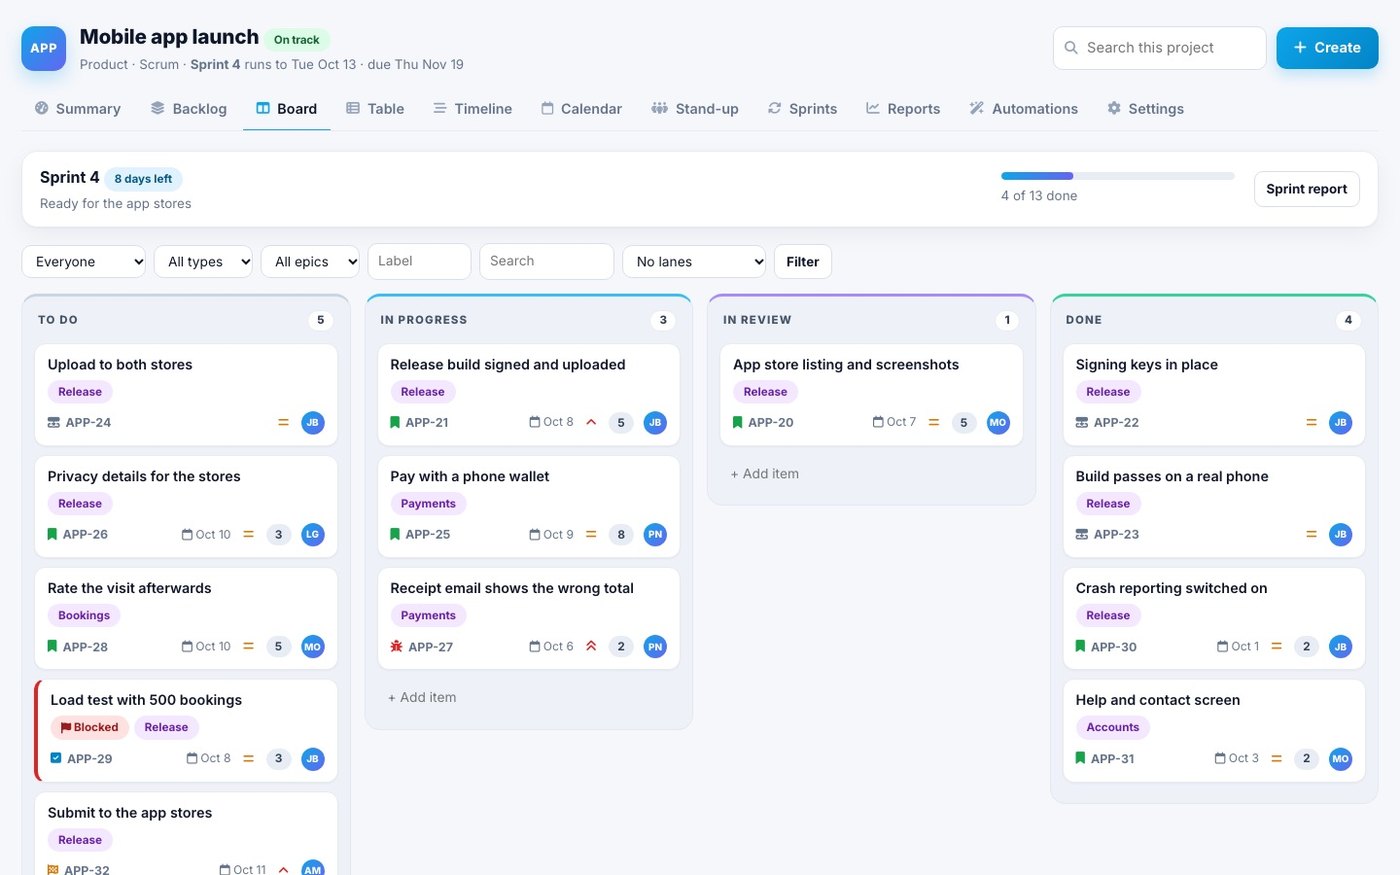Switch to the Summary tab

[78, 109]
